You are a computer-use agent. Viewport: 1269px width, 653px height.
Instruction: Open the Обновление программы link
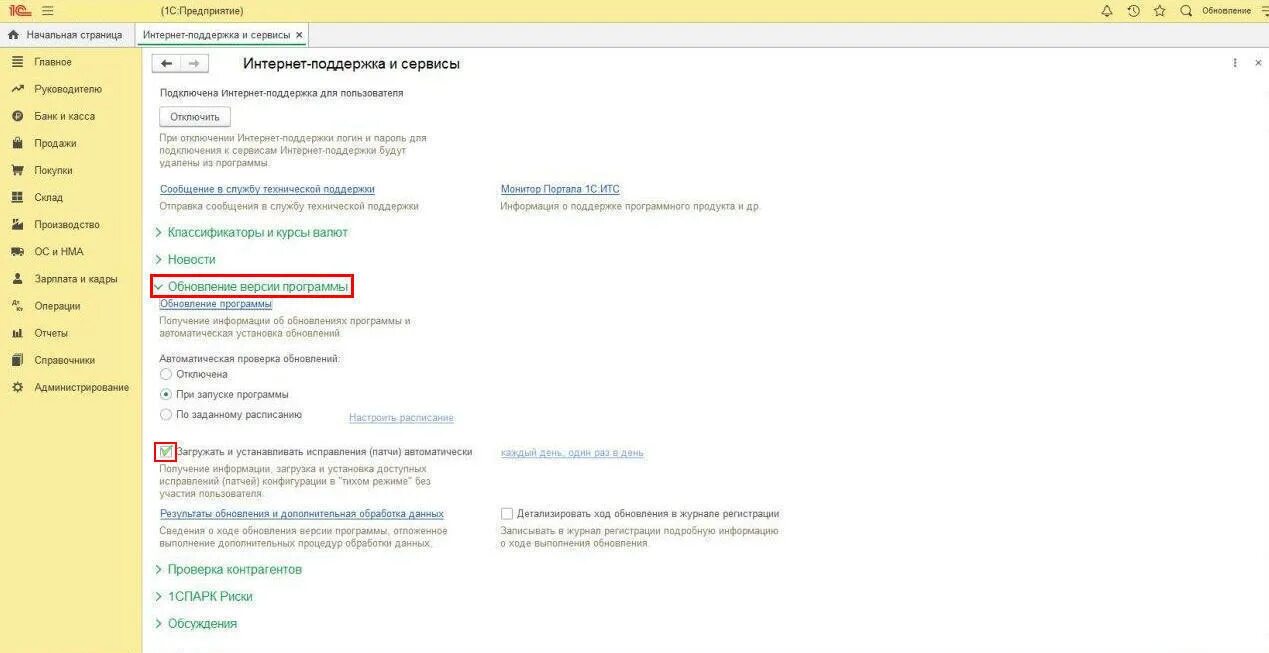tap(216, 304)
